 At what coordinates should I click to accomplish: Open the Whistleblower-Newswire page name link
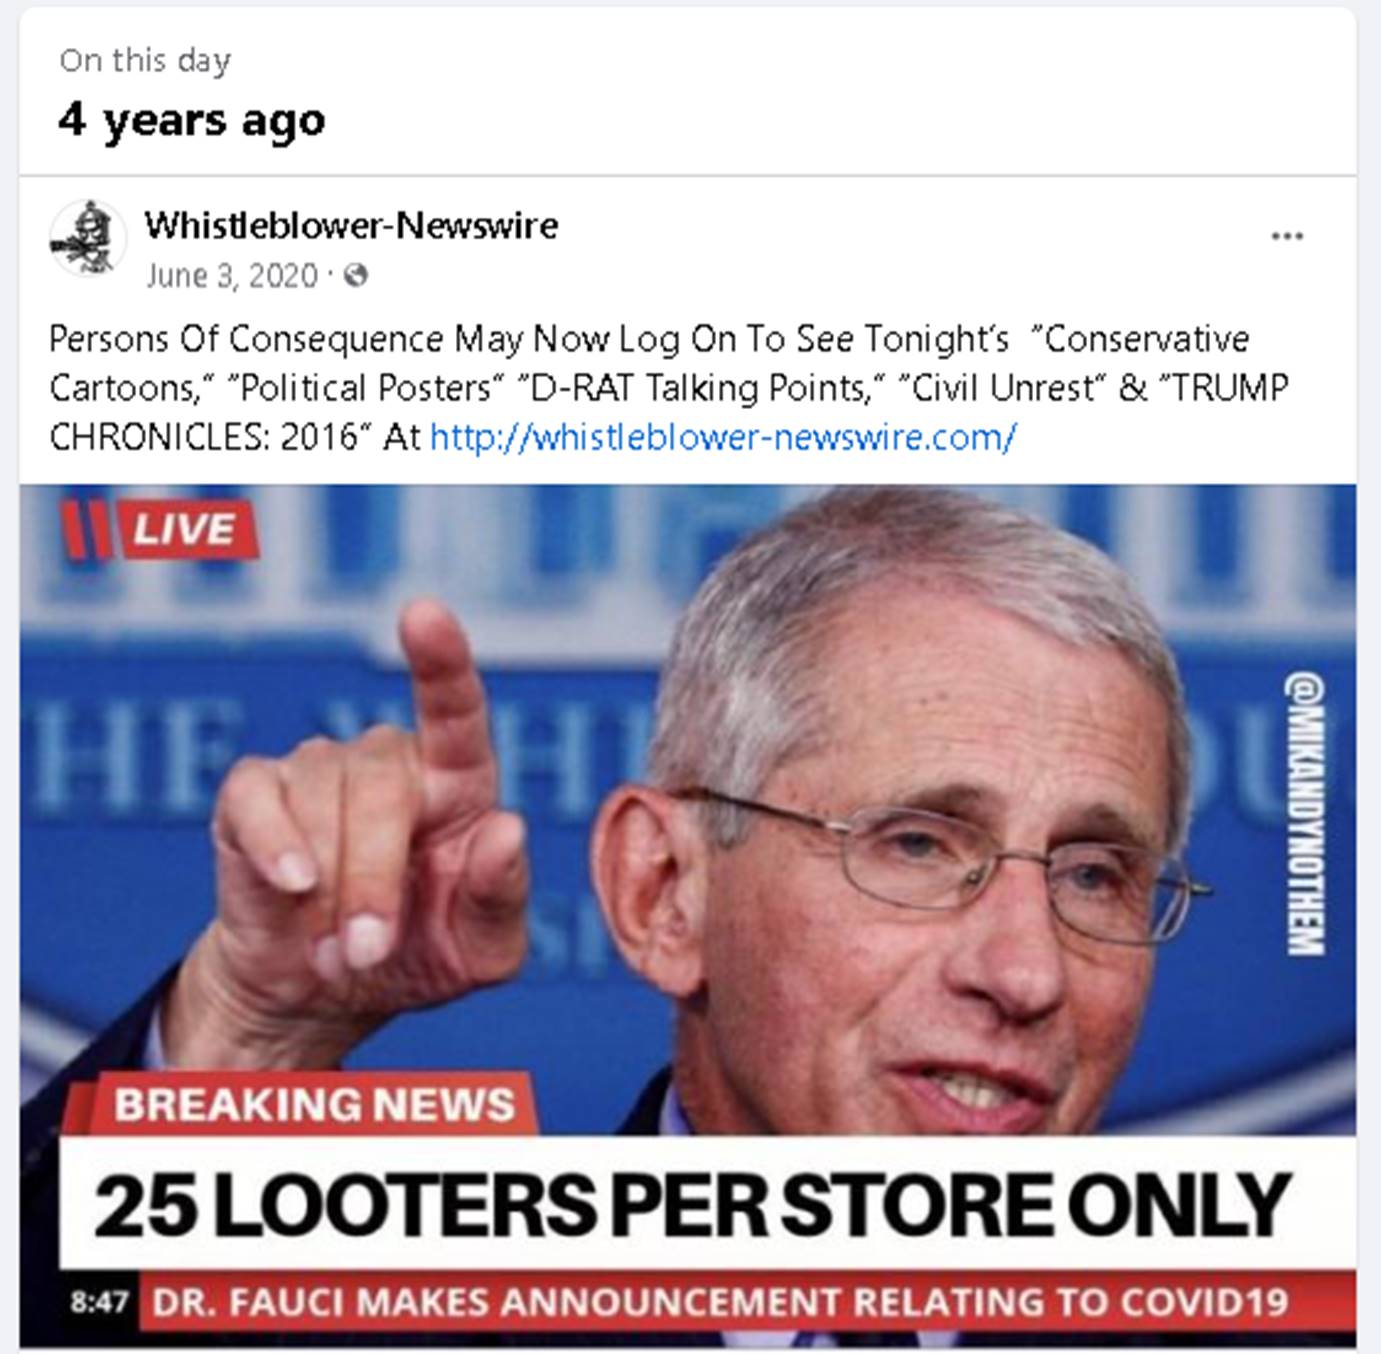[351, 225]
